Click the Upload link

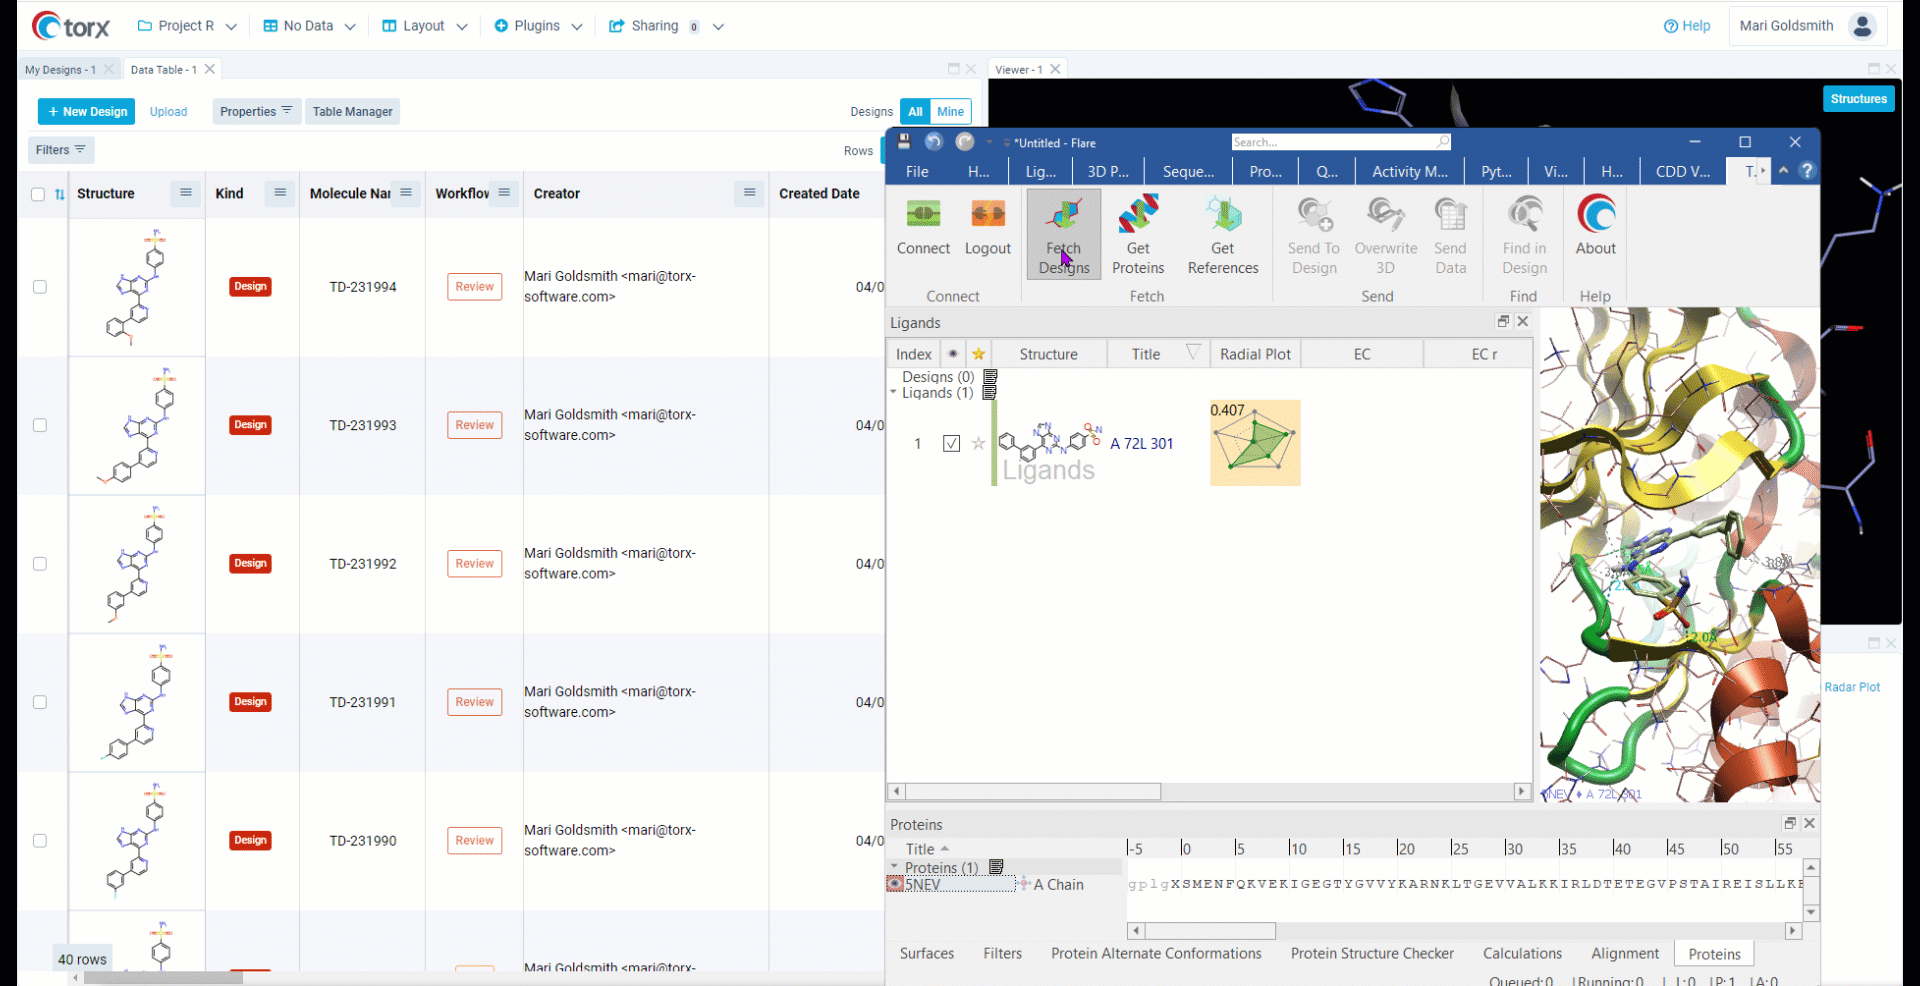pos(169,112)
